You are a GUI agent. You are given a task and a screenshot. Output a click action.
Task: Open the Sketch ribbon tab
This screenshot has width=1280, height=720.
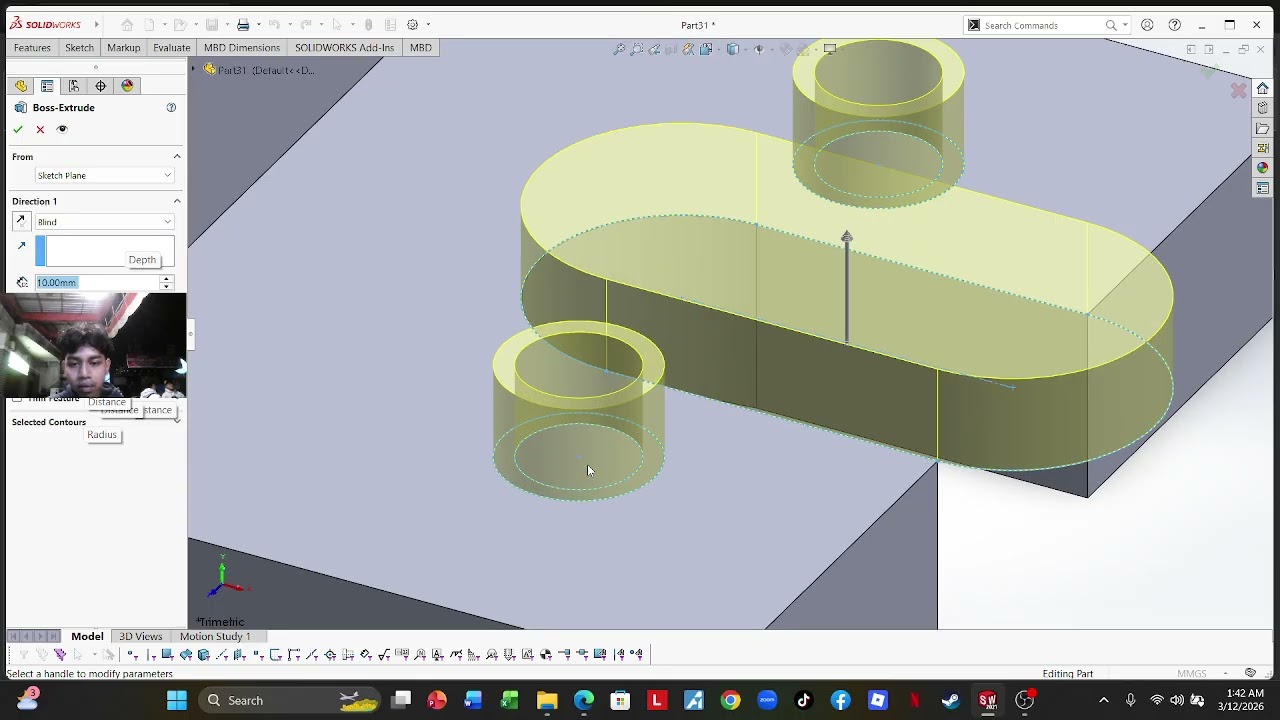point(79,47)
